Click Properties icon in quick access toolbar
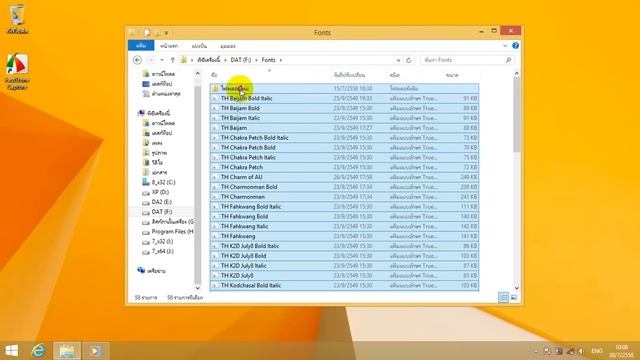This screenshot has height=360, width=640. point(147,33)
